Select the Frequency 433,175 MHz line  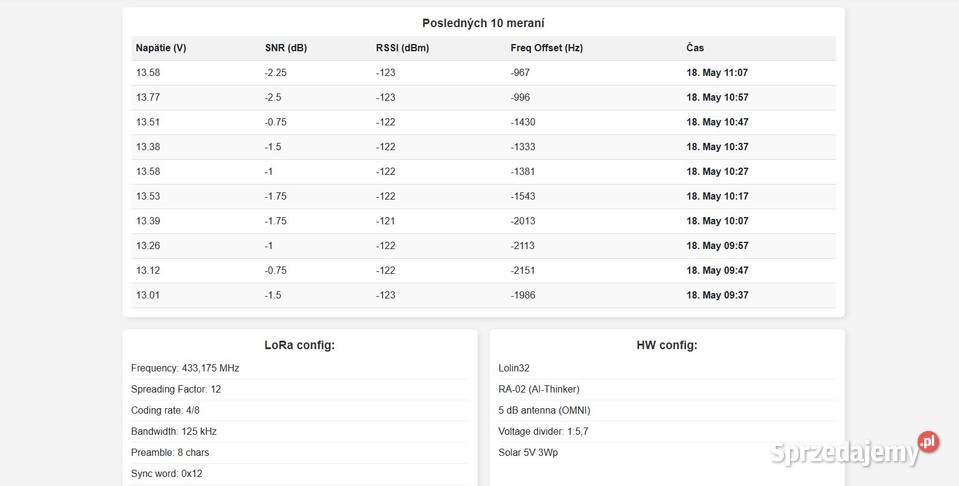(x=185, y=368)
